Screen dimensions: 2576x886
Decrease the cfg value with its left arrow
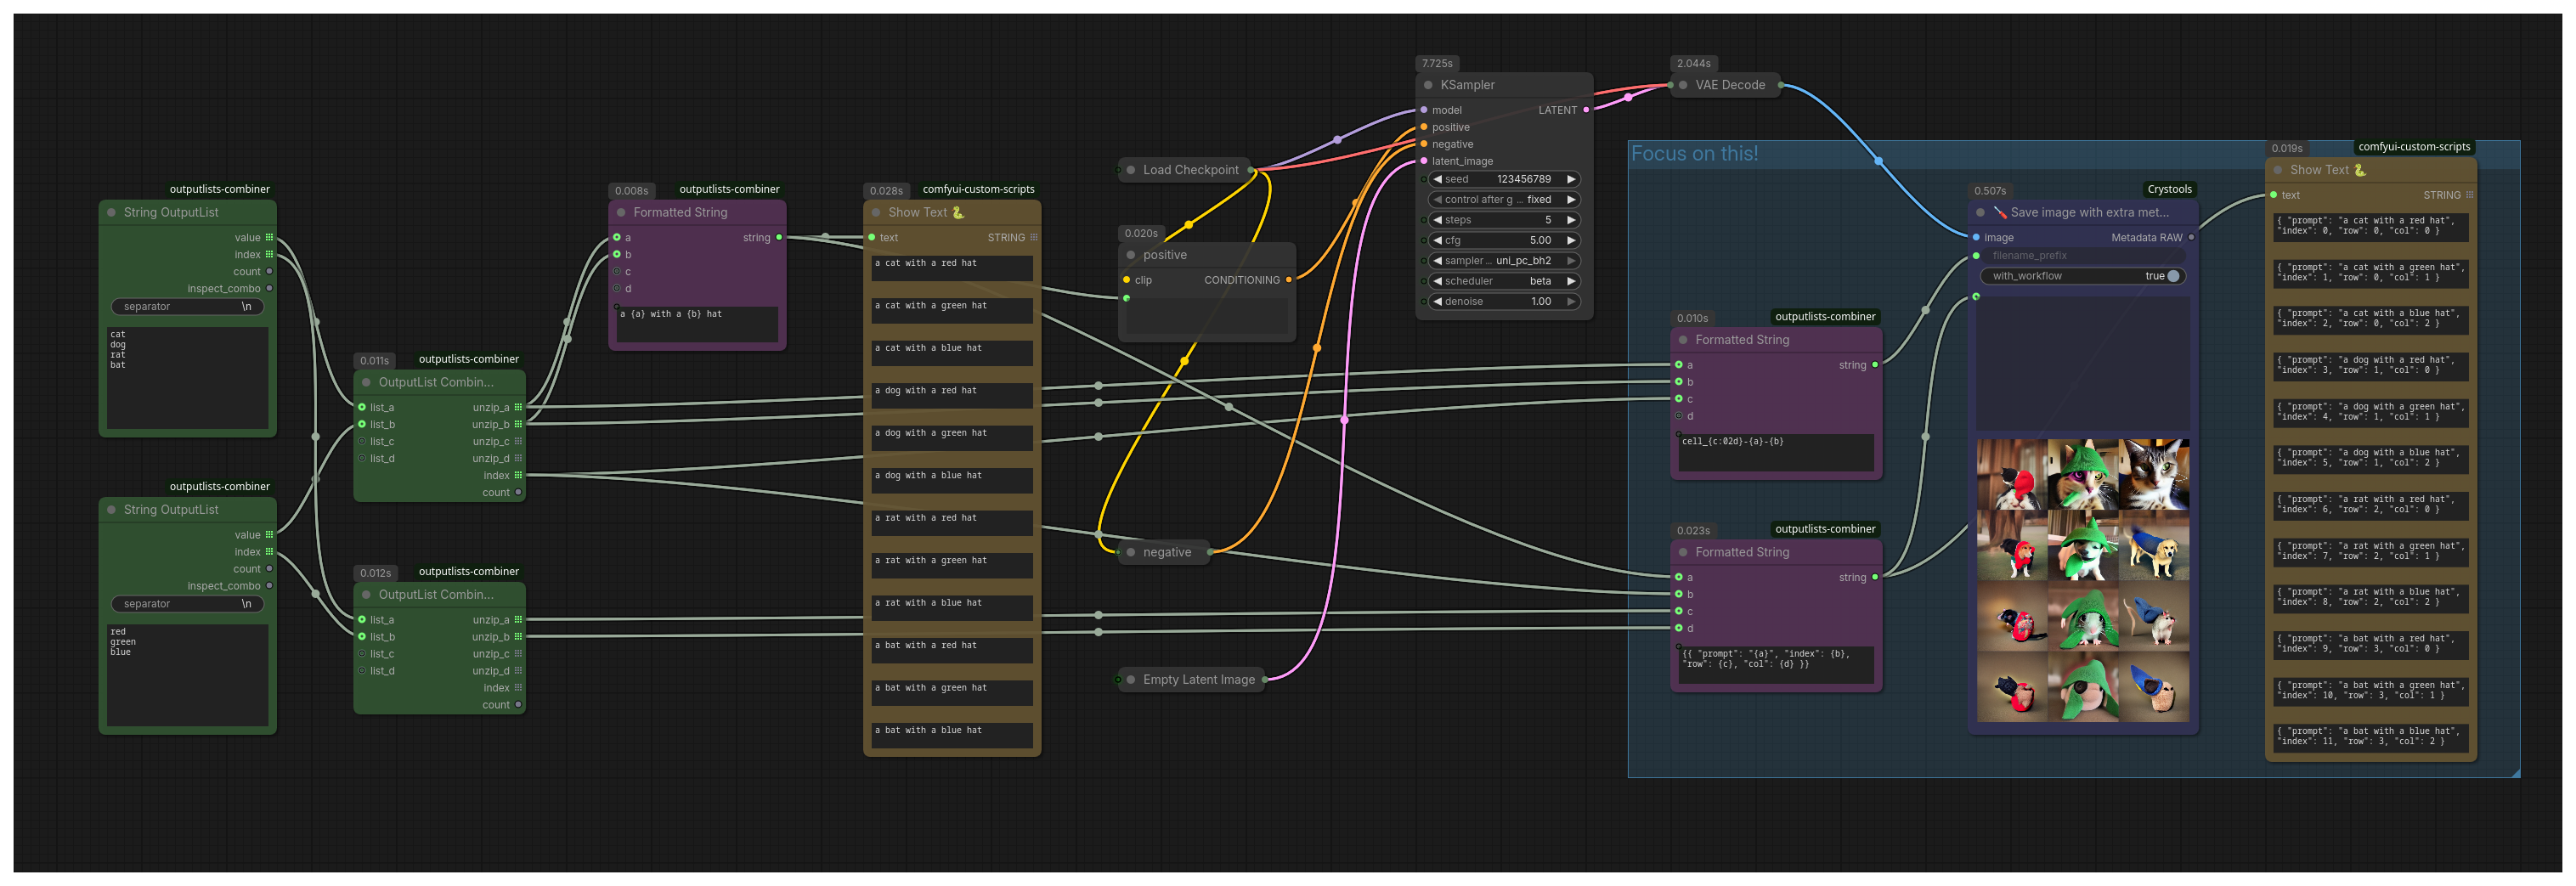pos(1437,241)
